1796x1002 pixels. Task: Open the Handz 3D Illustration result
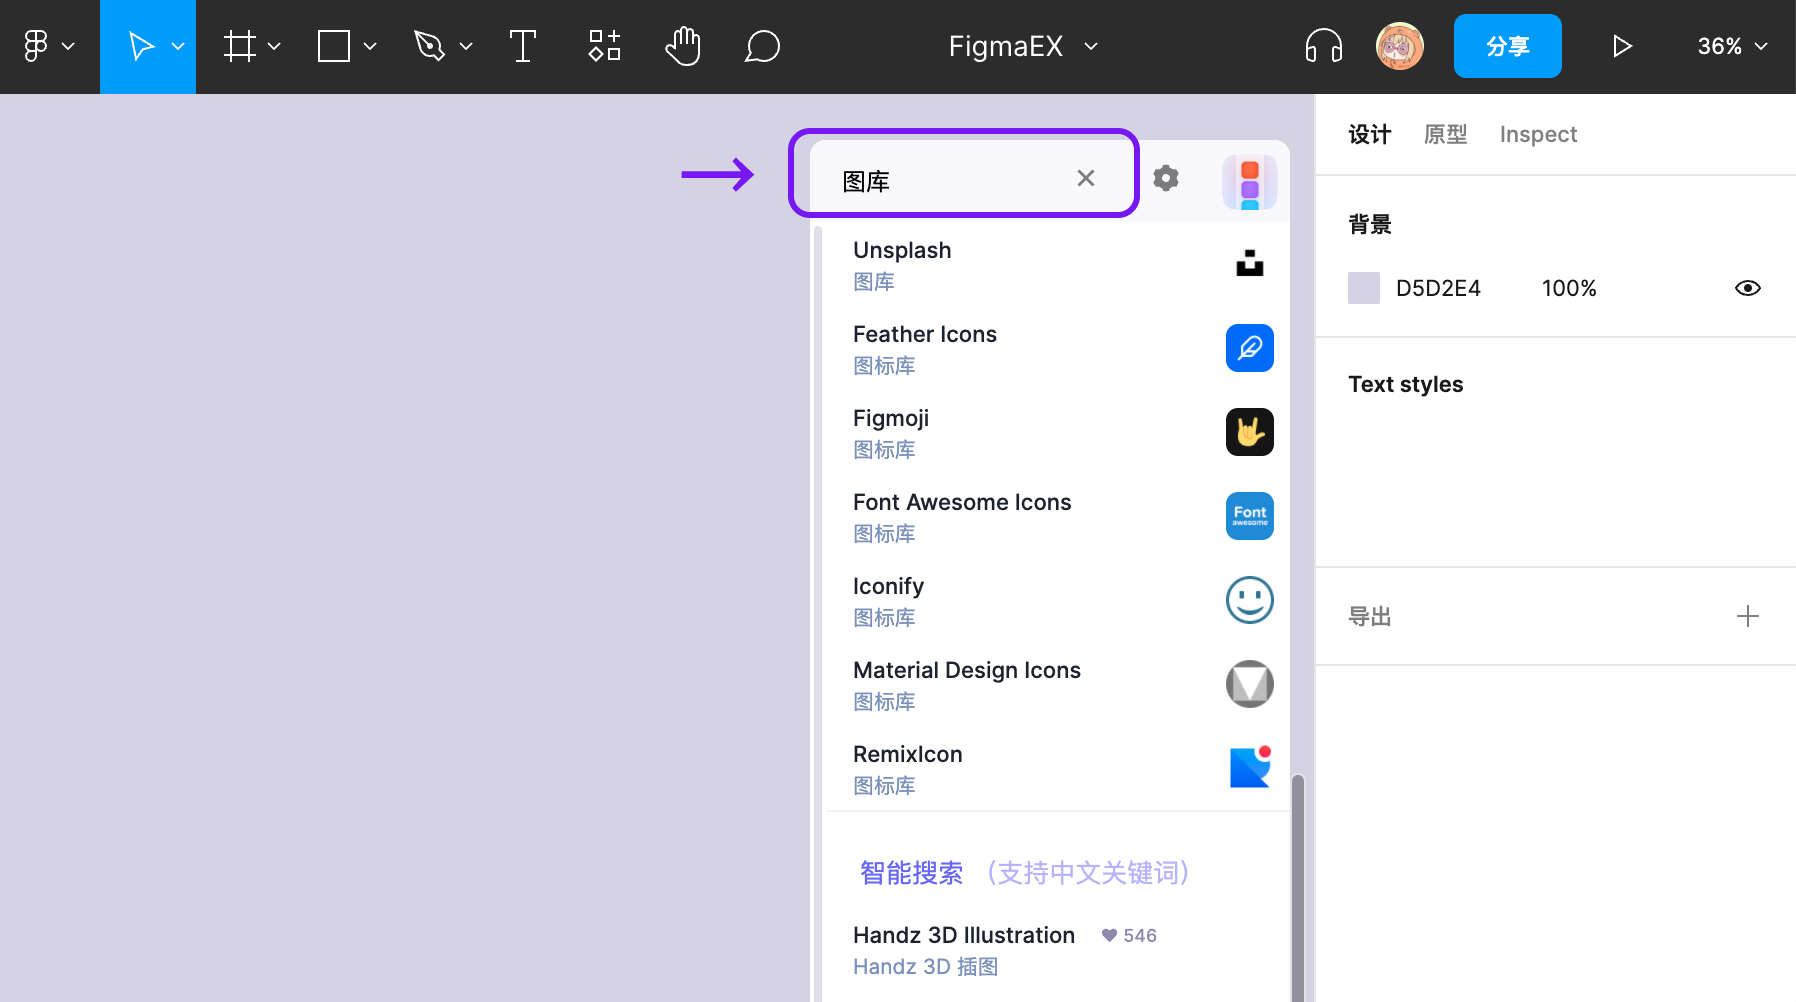tap(964, 935)
